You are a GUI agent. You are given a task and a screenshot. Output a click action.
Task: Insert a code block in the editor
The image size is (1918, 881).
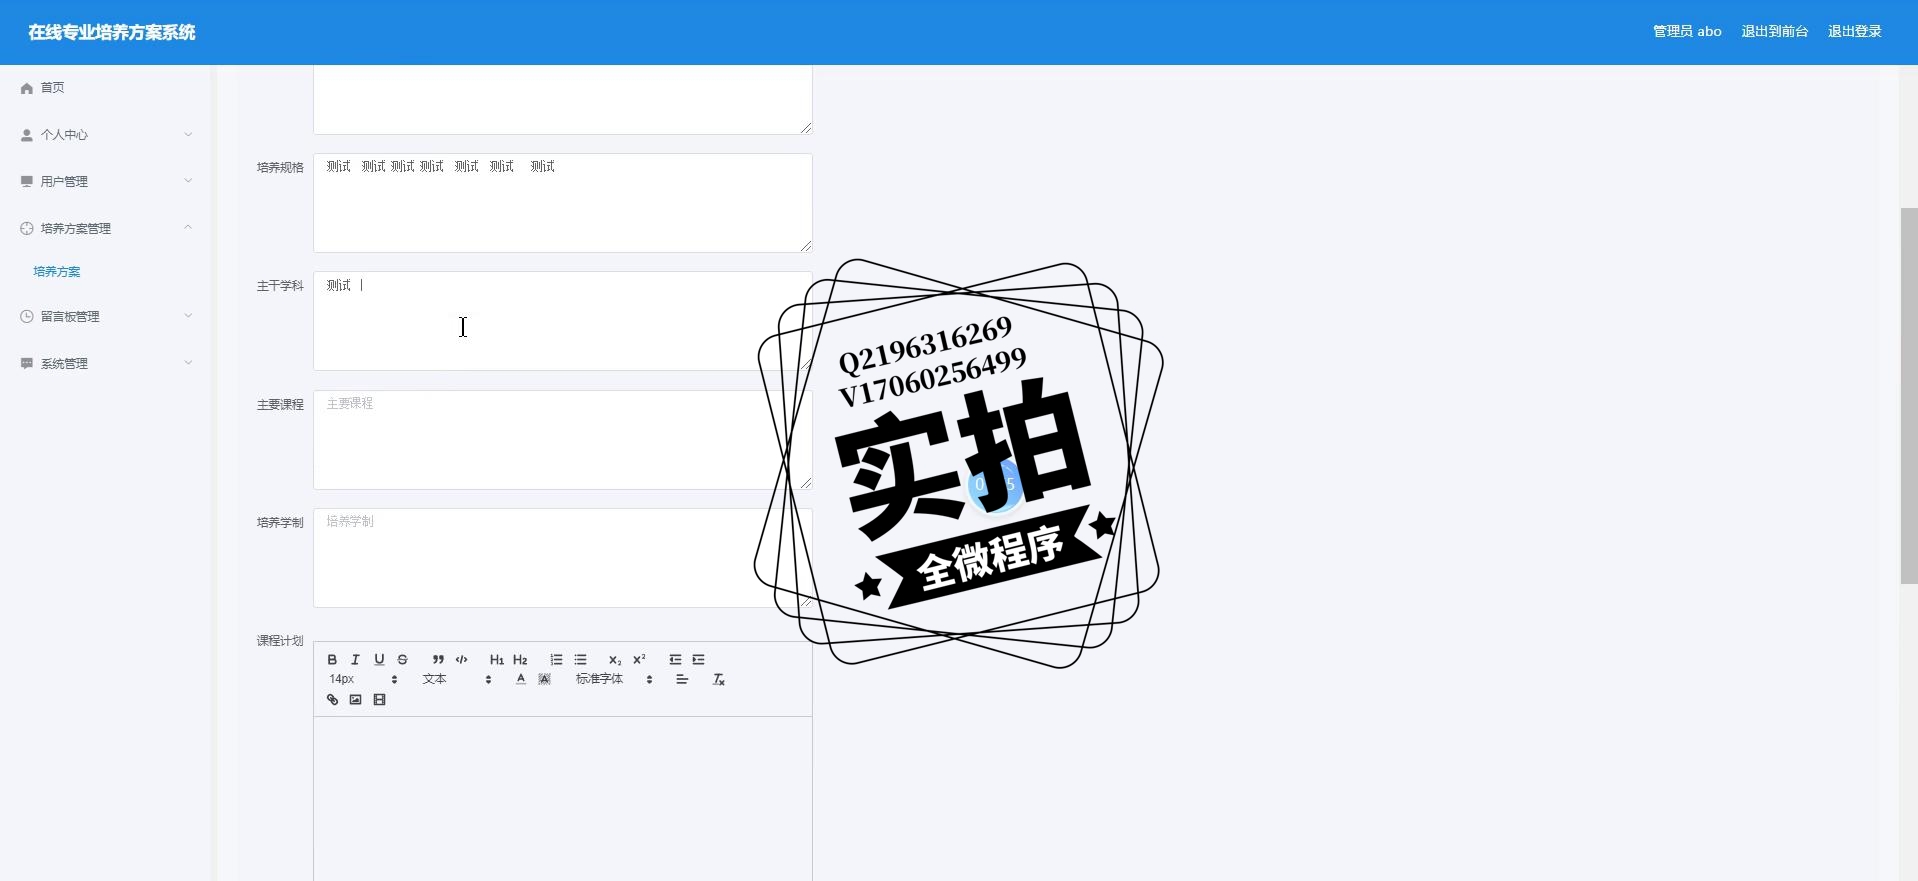tap(462, 660)
